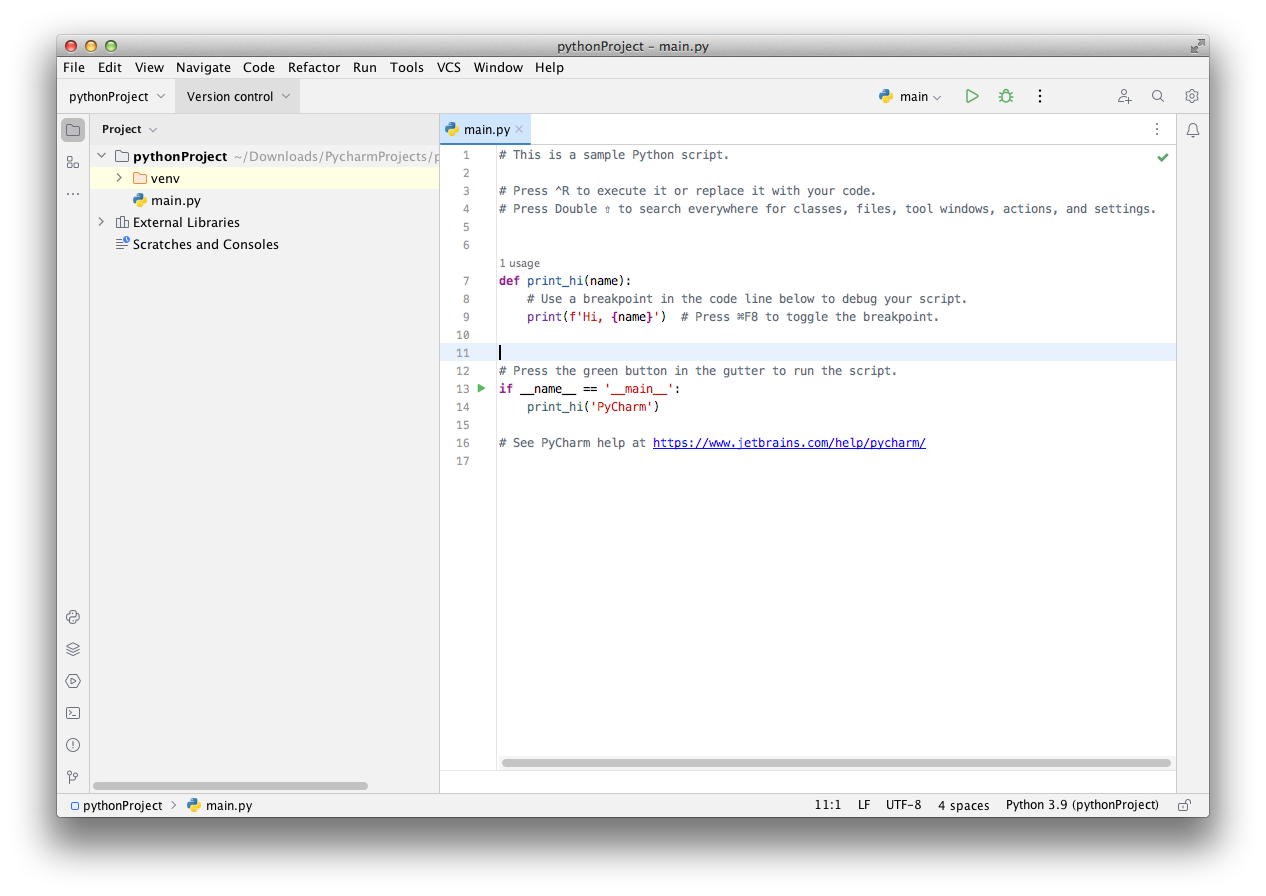The image size is (1266, 896).
Task: Click the '1 usage' hint above print_hi
Action: (519, 263)
